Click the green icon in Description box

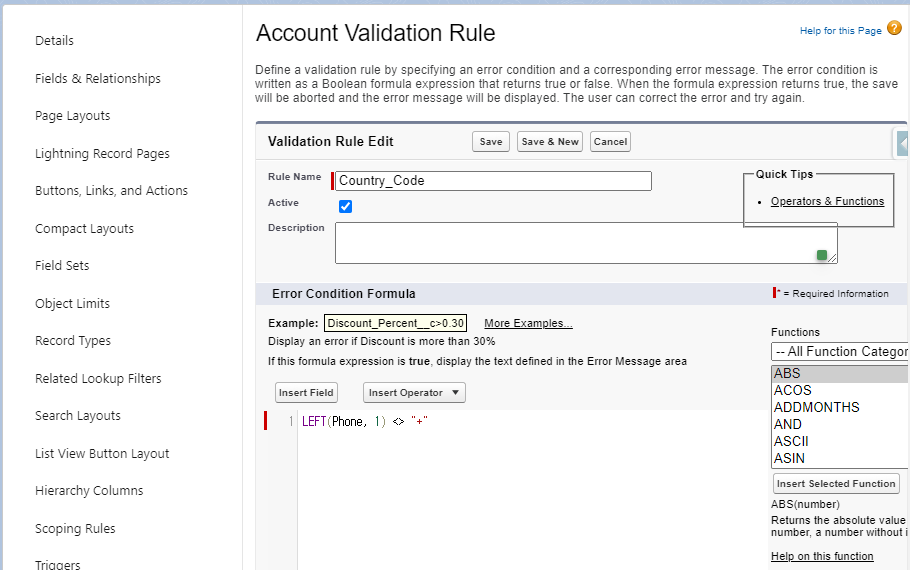(x=821, y=255)
